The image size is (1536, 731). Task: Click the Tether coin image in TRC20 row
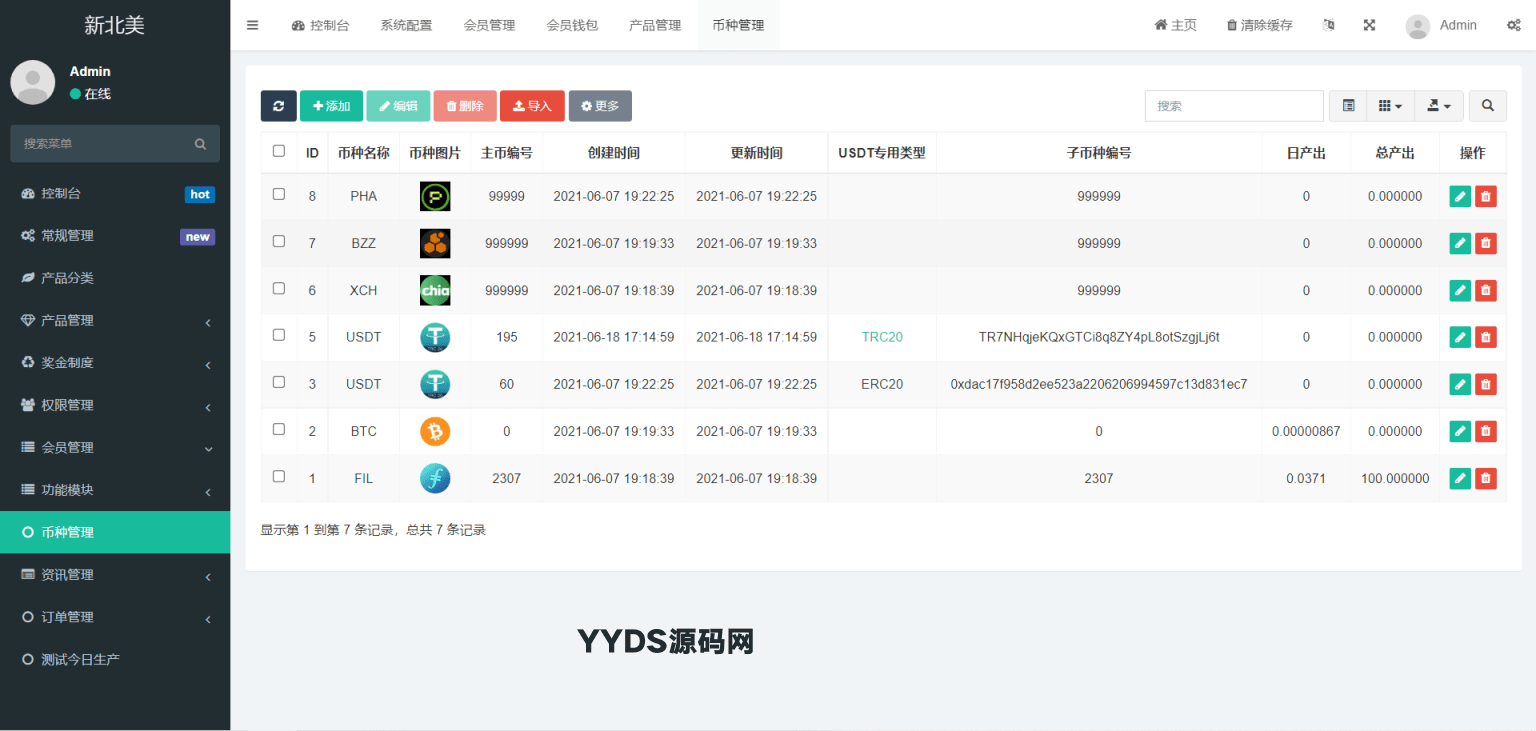pos(435,338)
